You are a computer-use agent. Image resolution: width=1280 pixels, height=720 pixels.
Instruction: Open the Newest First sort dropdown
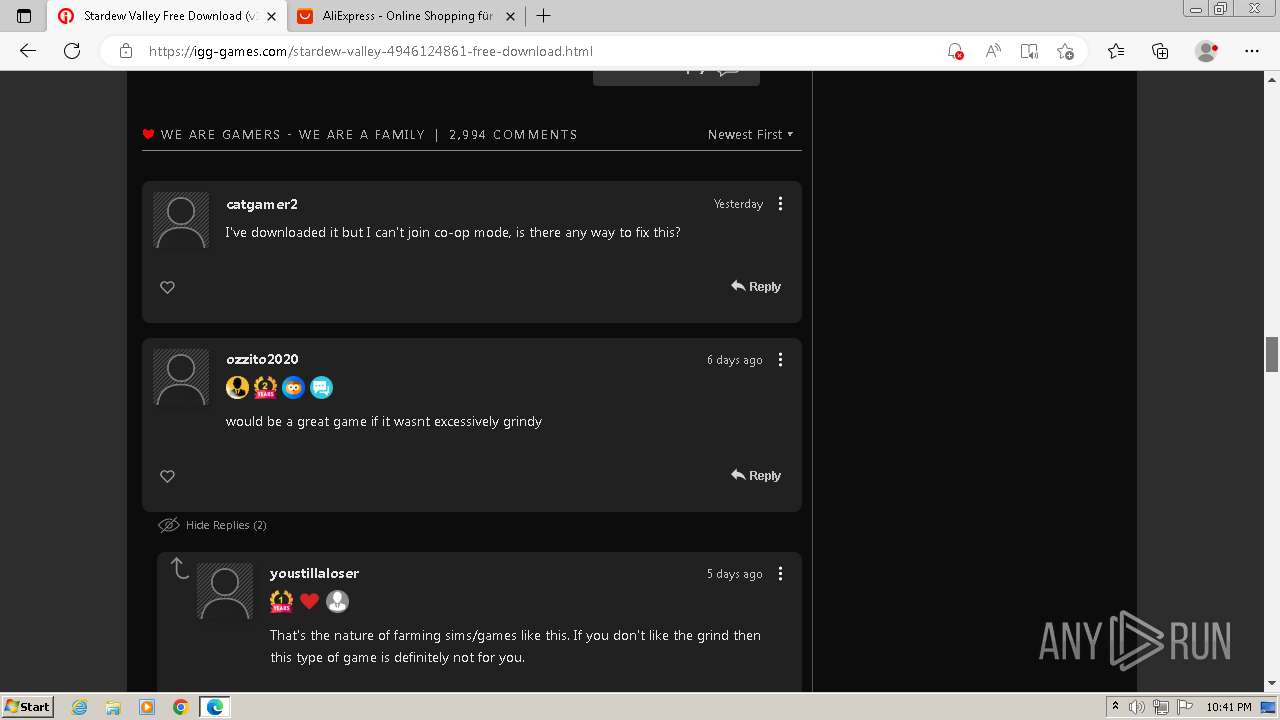pos(751,134)
